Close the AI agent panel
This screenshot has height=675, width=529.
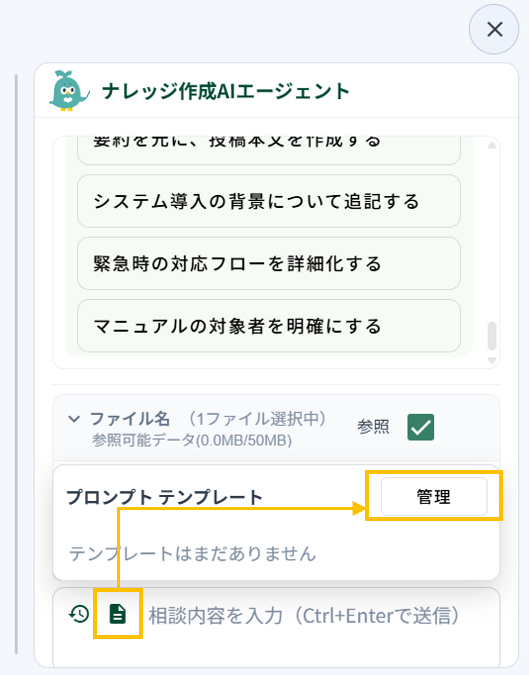[494, 30]
